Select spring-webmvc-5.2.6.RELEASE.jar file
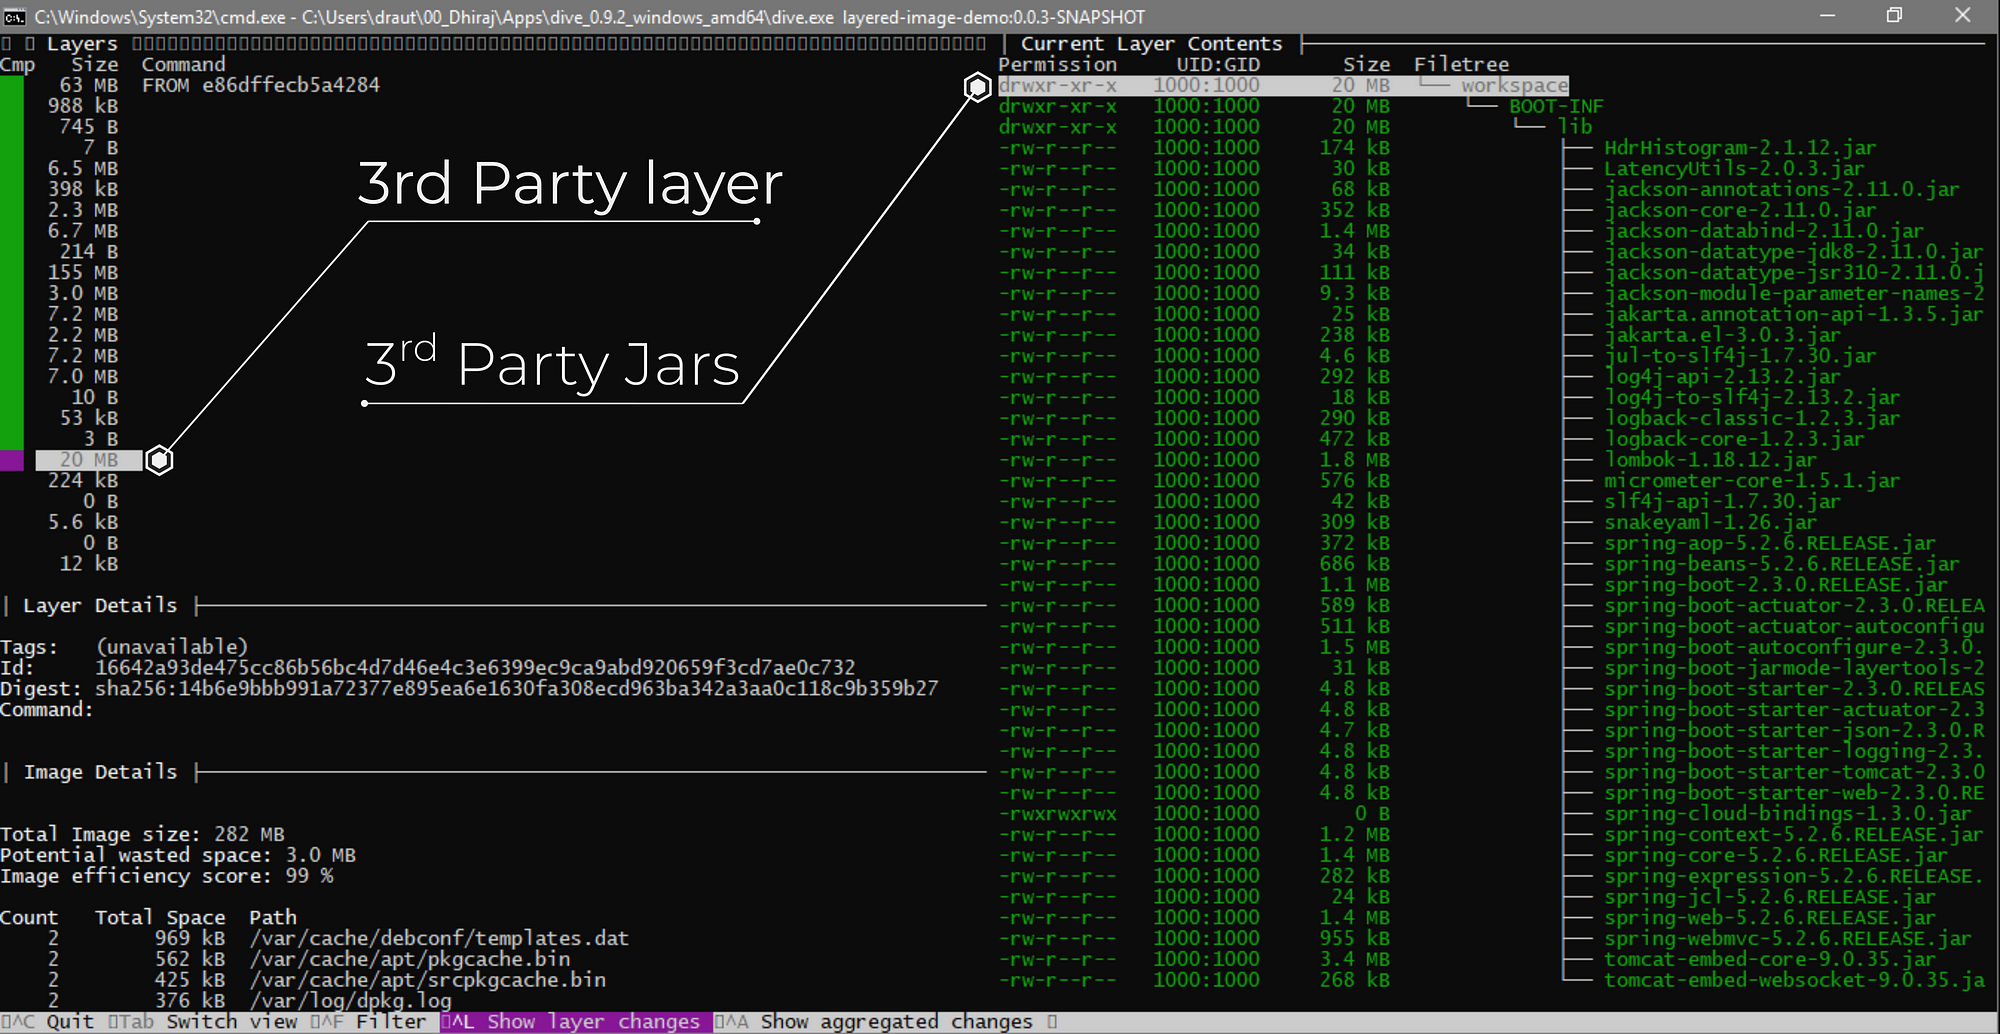This screenshot has height=1034, width=2000. pyautogui.click(x=1788, y=939)
